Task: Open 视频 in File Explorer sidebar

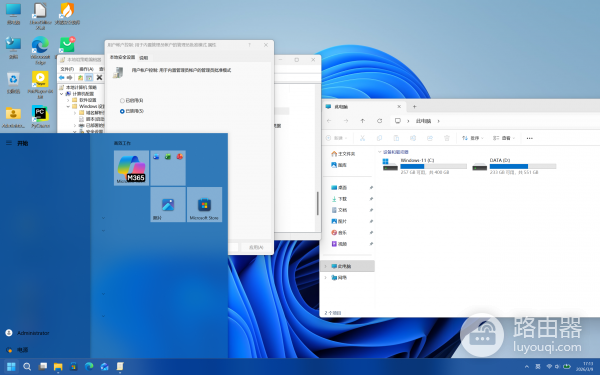Action: (339, 244)
